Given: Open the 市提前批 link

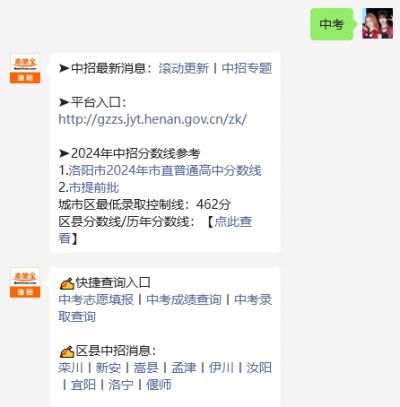Looking at the screenshot, I should click(94, 187).
